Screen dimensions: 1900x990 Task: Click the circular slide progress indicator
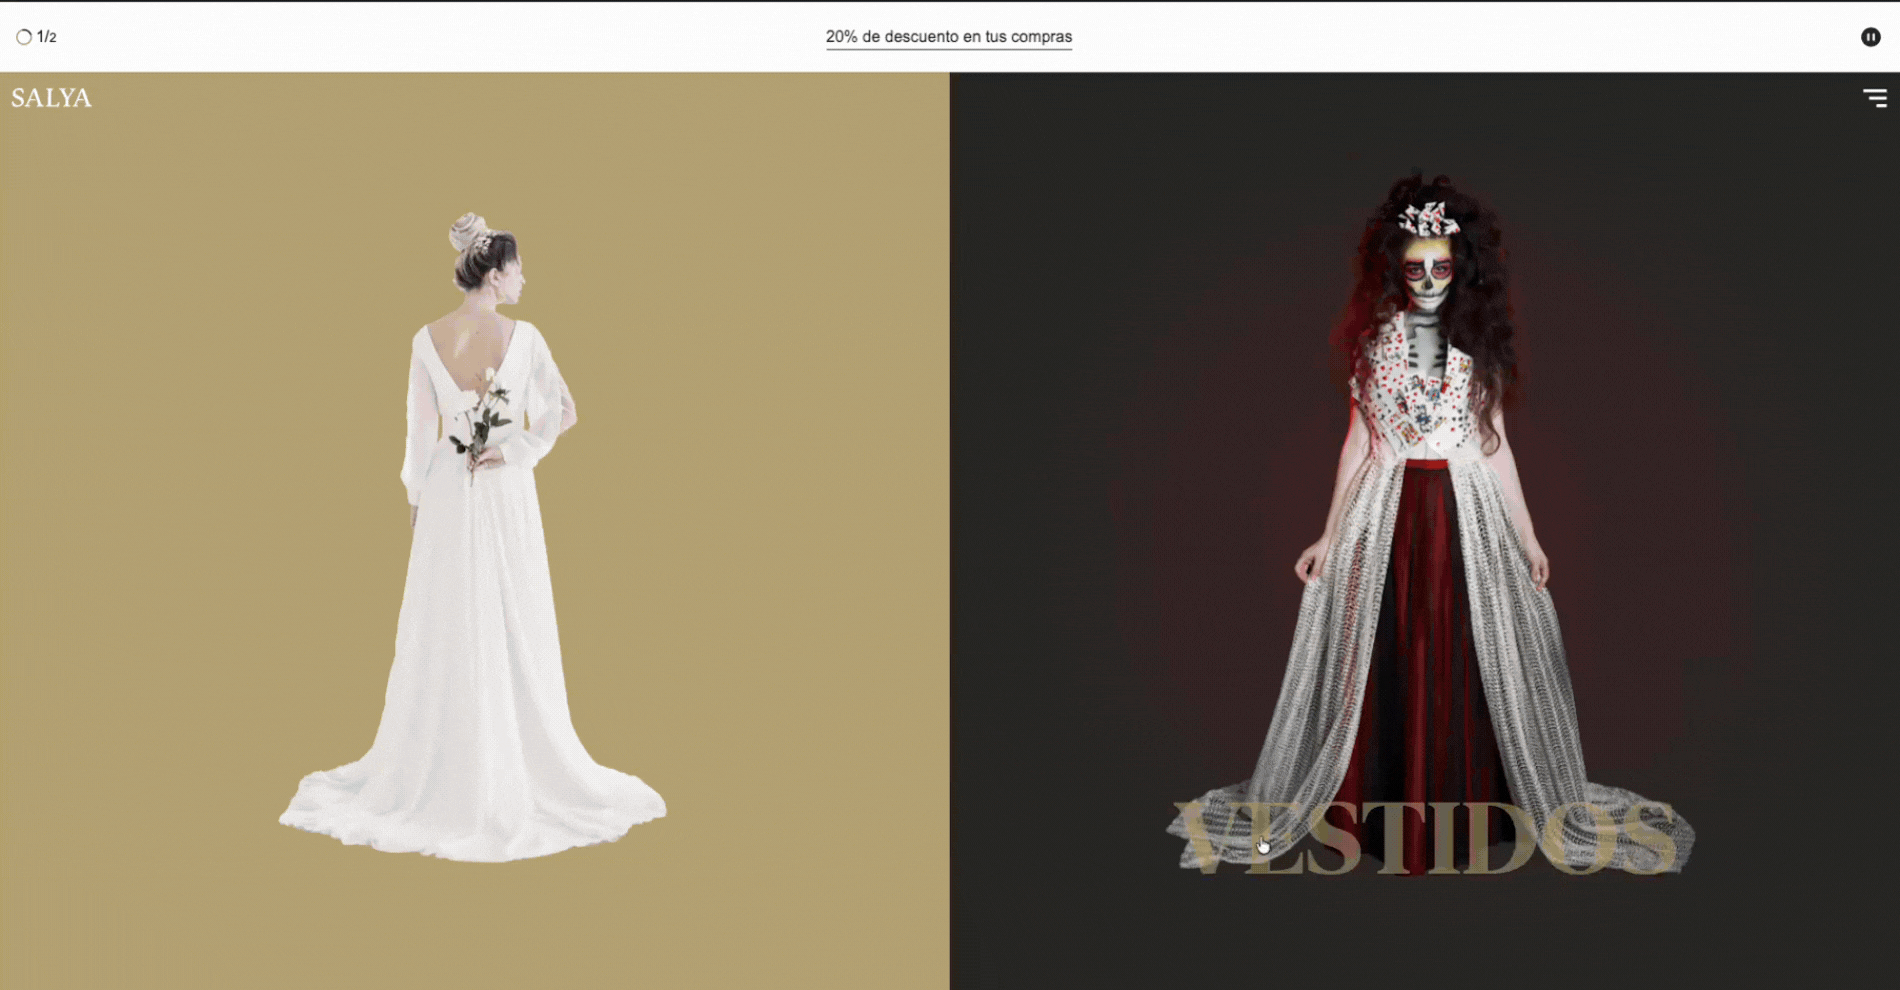[24, 37]
